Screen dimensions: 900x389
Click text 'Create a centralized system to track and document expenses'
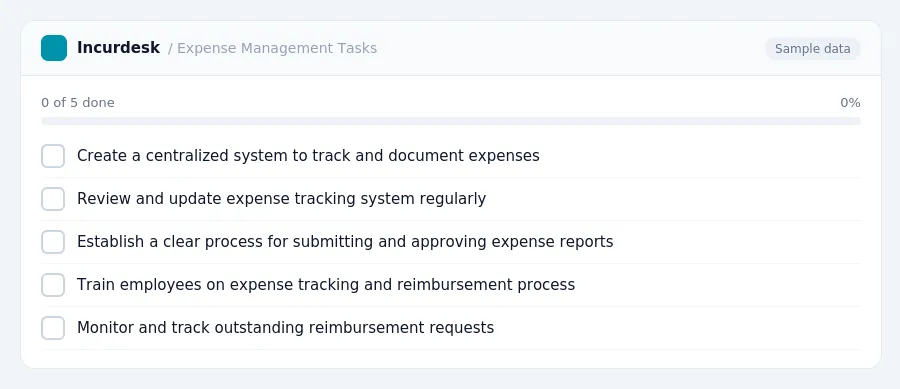pos(308,156)
